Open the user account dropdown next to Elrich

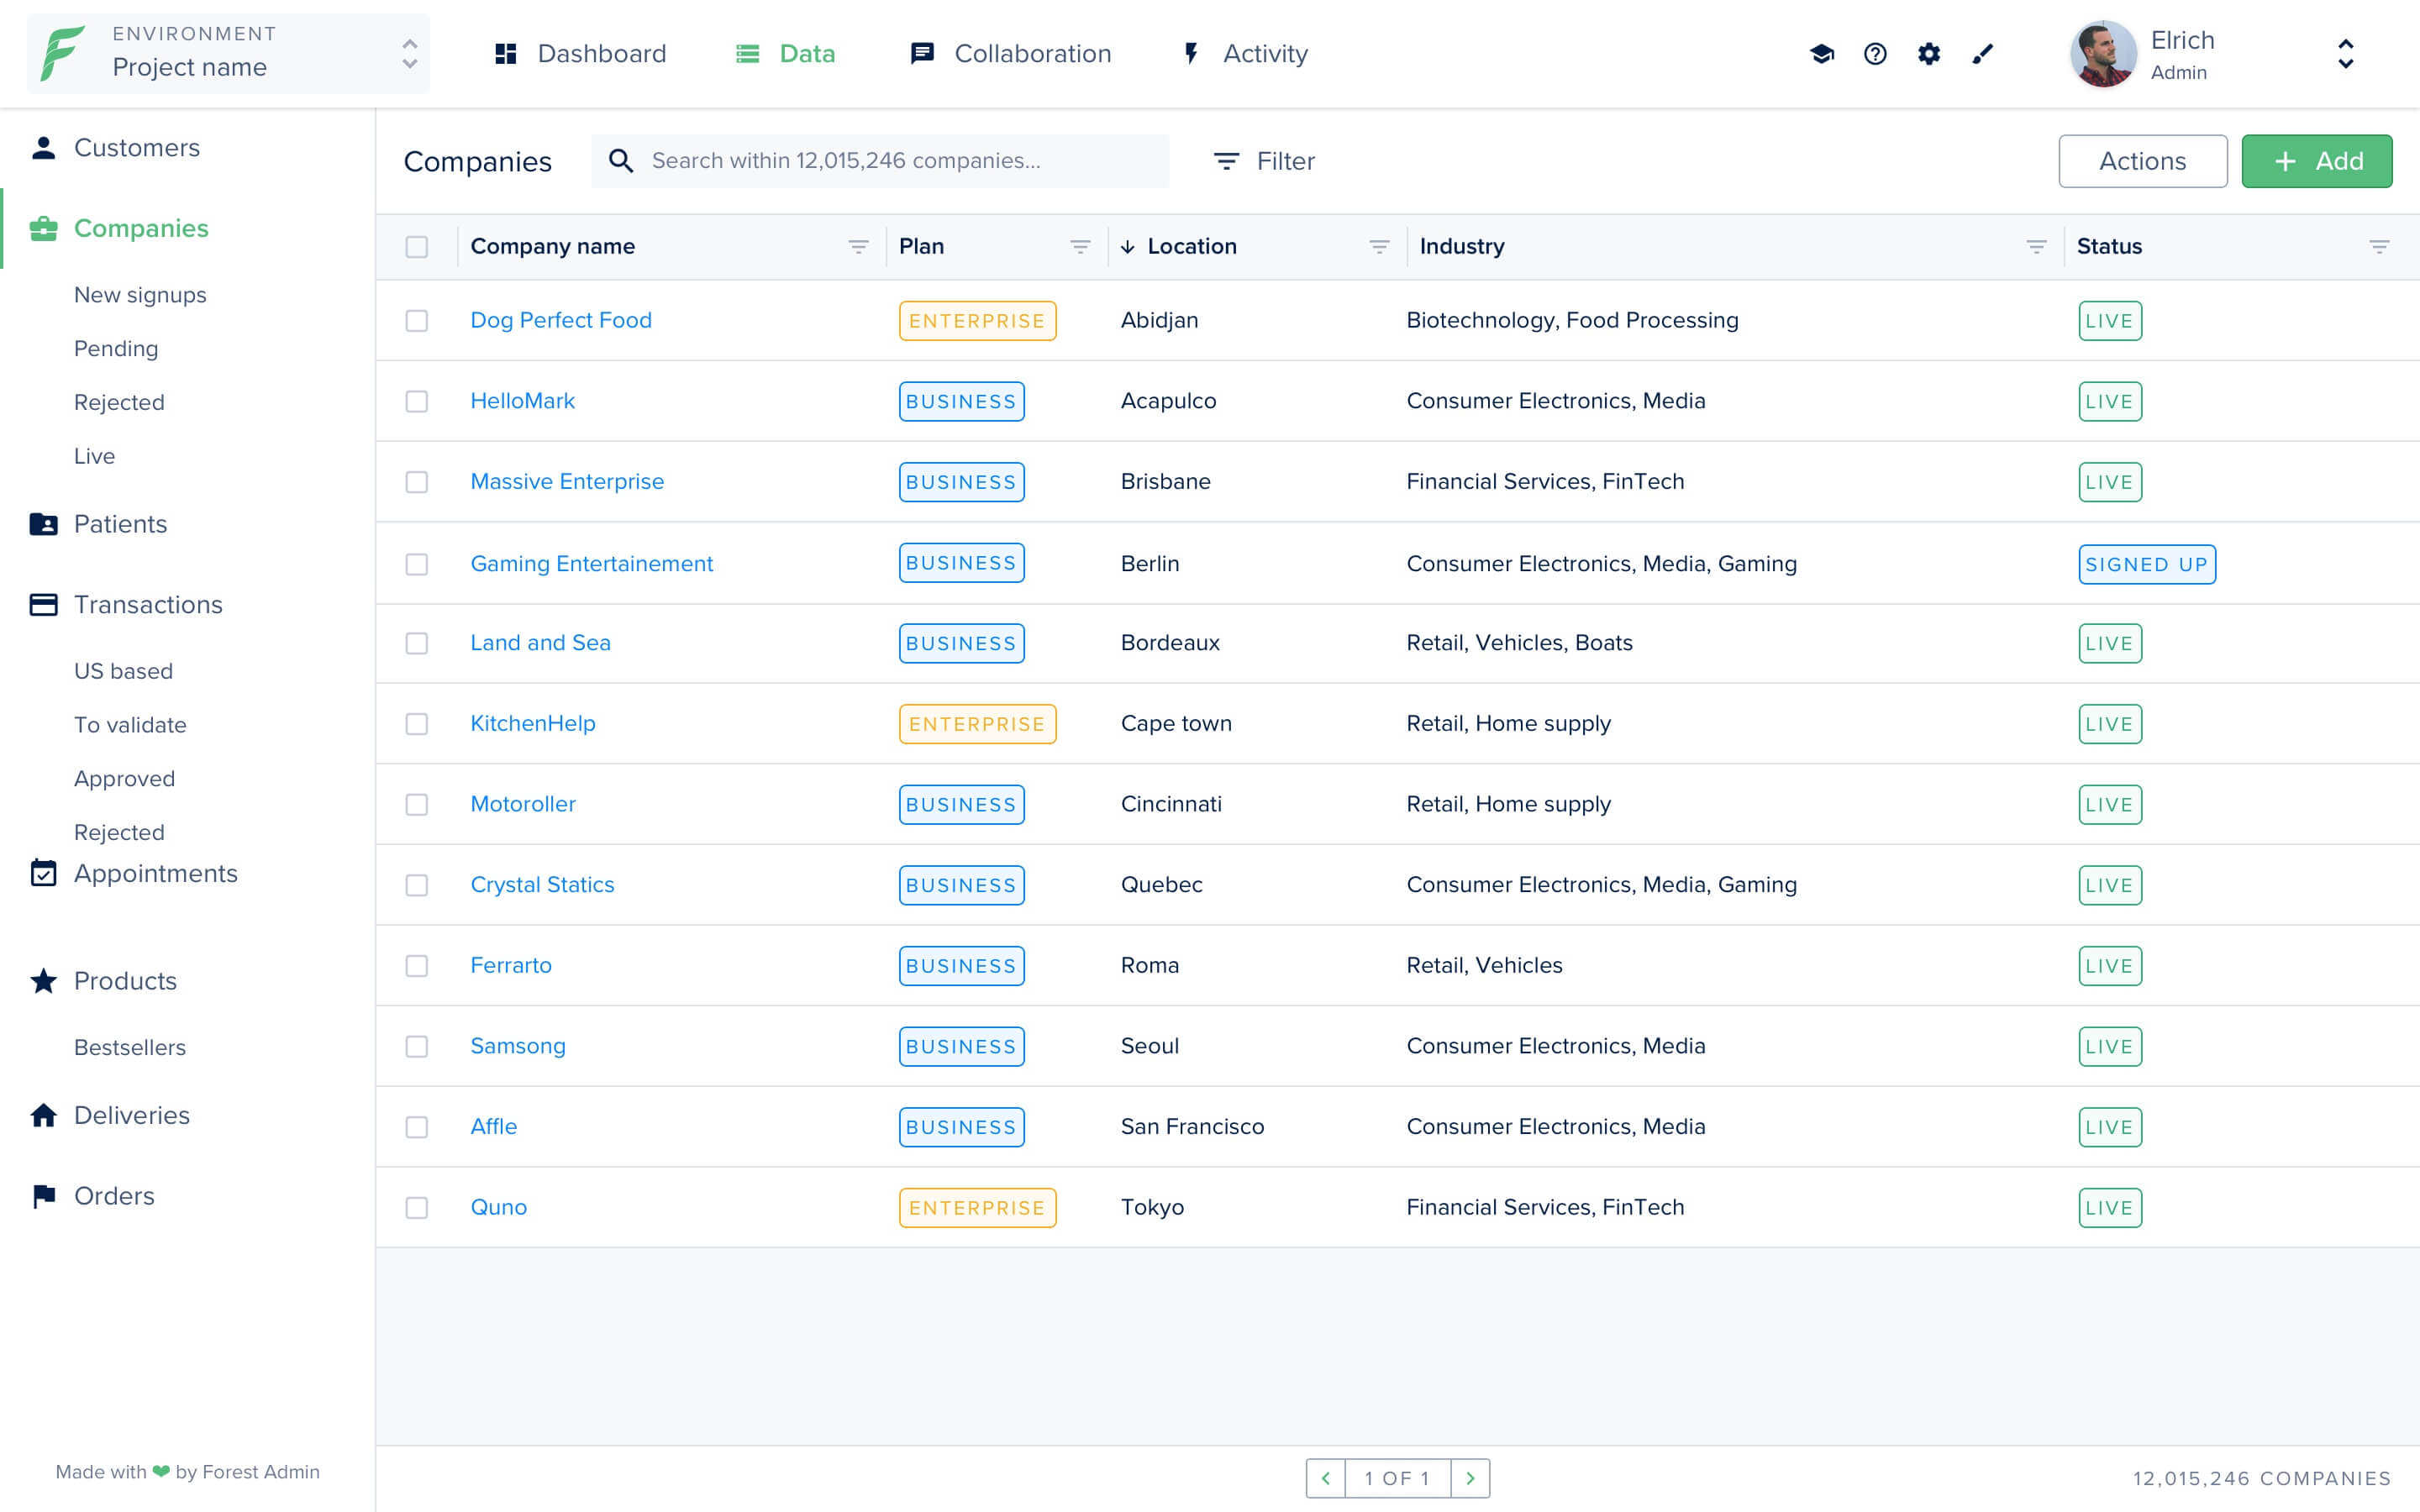click(x=2345, y=55)
